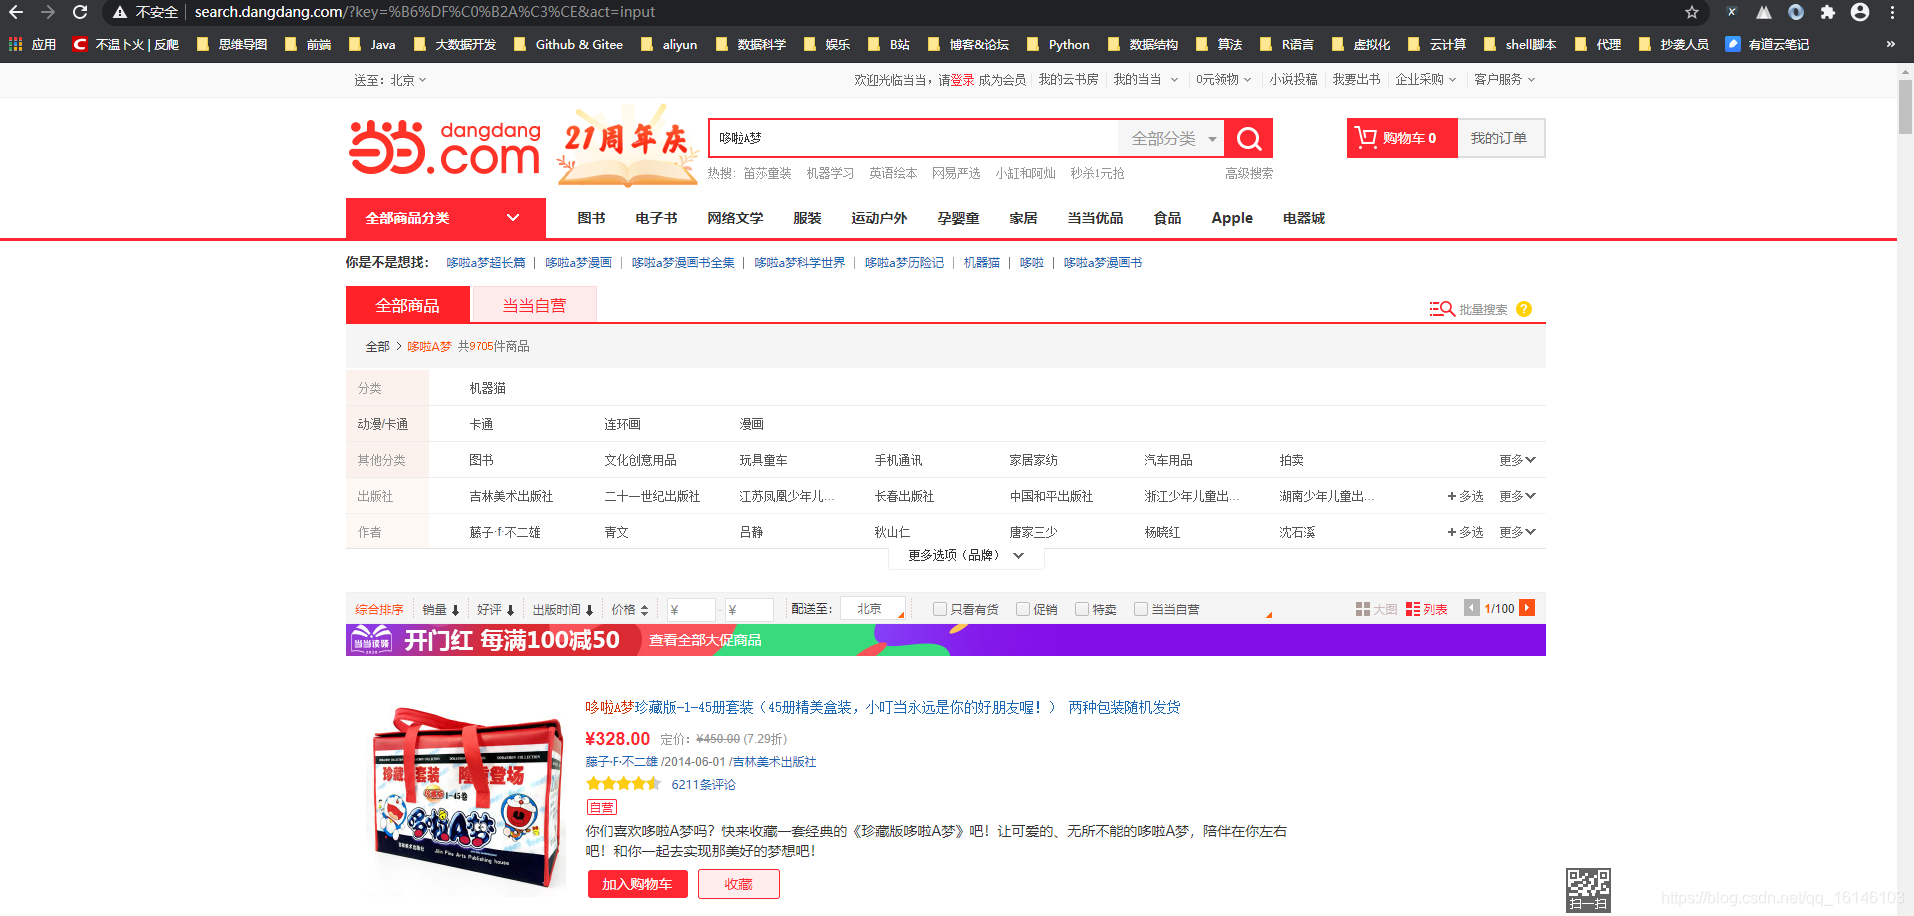Click the 开门红 每满100减50 promo banner
This screenshot has height=916, width=1914.
pyautogui.click(x=946, y=640)
